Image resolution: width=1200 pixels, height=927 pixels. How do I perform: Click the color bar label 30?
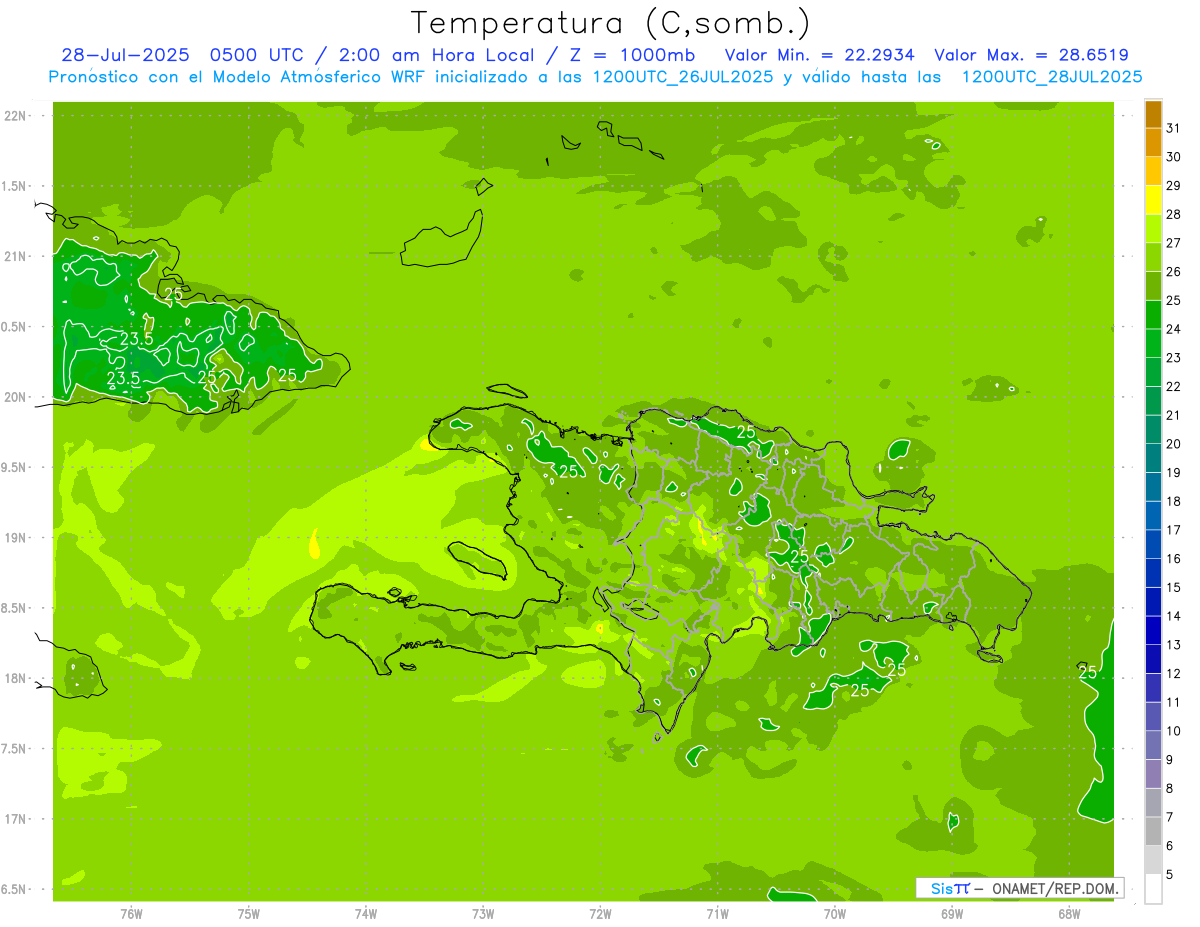(1174, 157)
